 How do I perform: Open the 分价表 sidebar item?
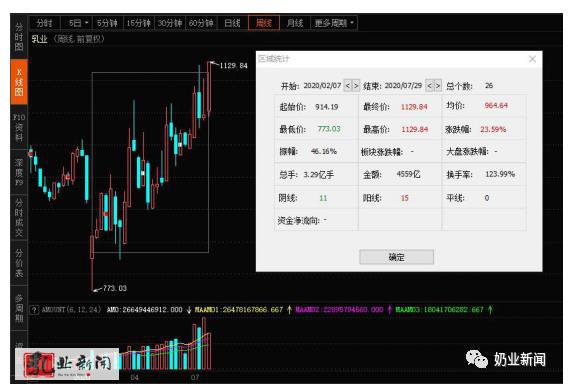(19, 263)
